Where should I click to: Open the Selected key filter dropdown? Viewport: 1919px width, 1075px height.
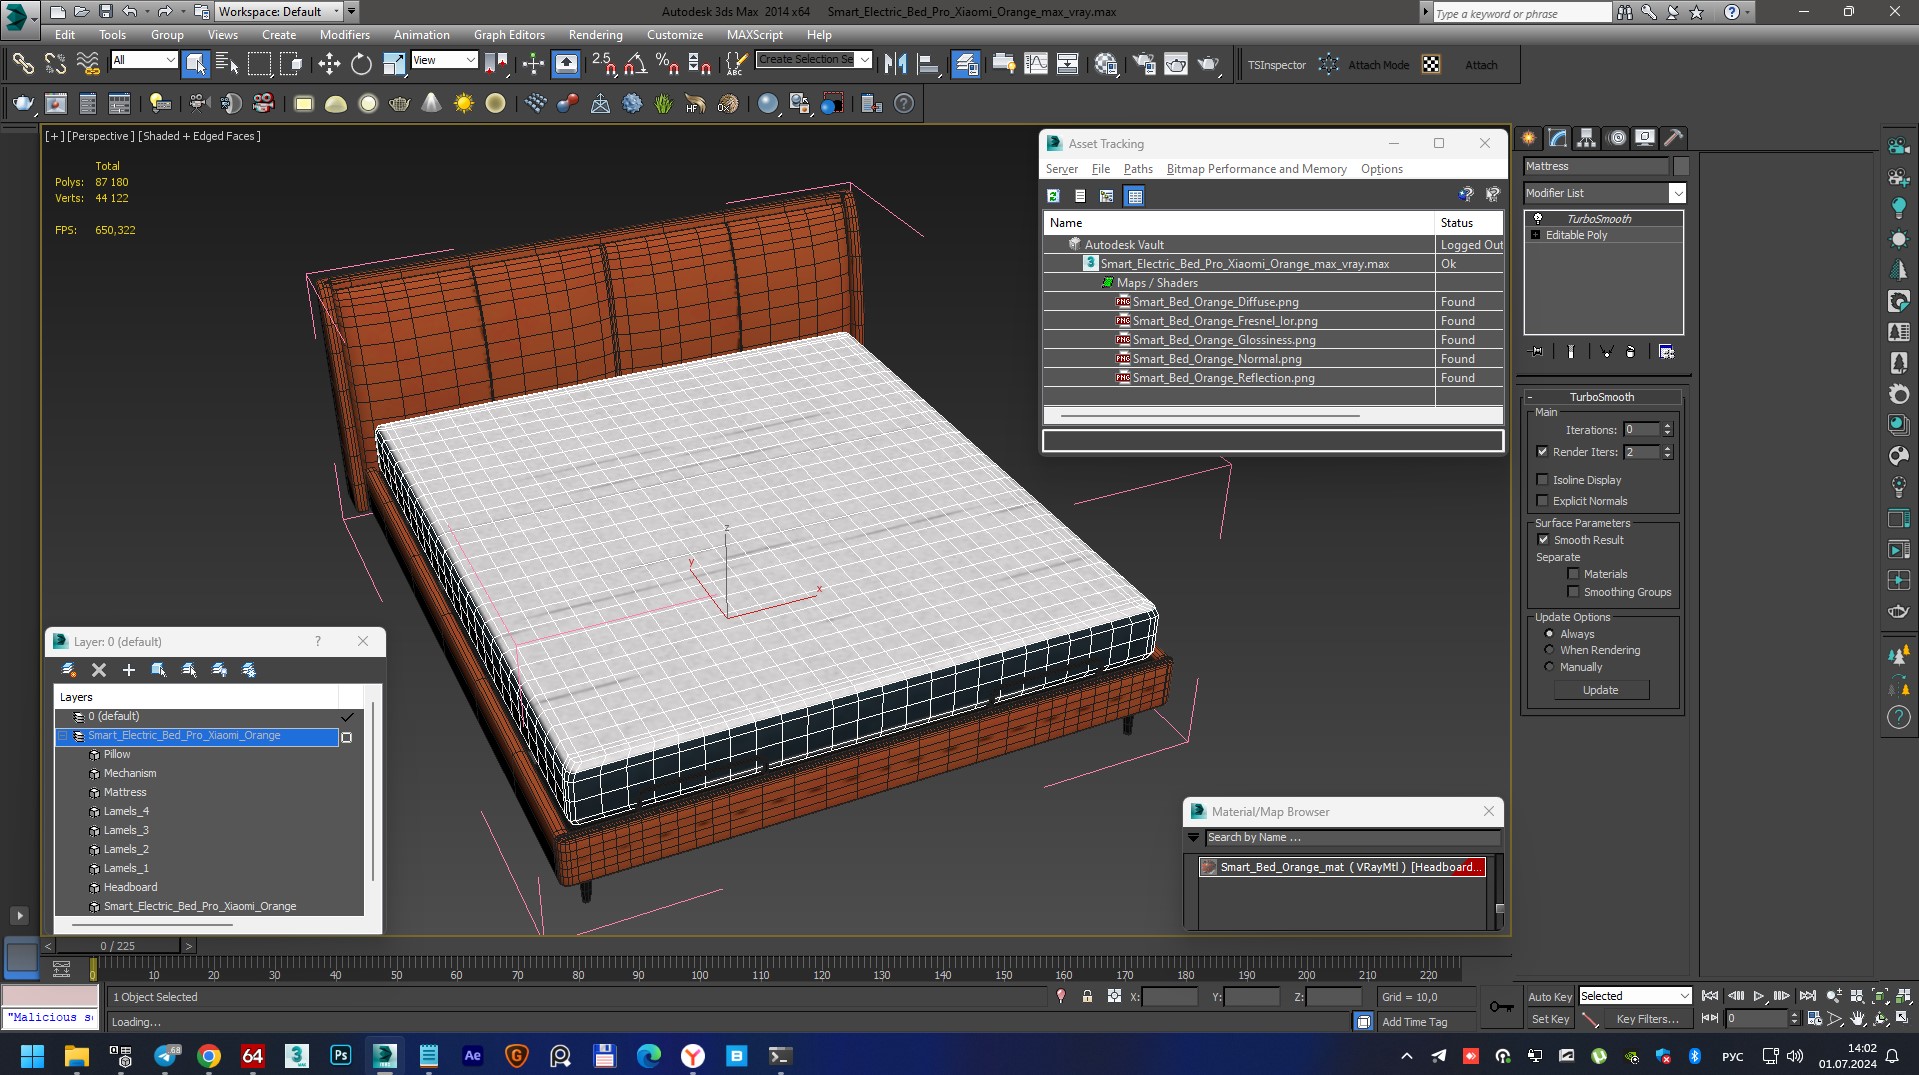[1634, 996]
